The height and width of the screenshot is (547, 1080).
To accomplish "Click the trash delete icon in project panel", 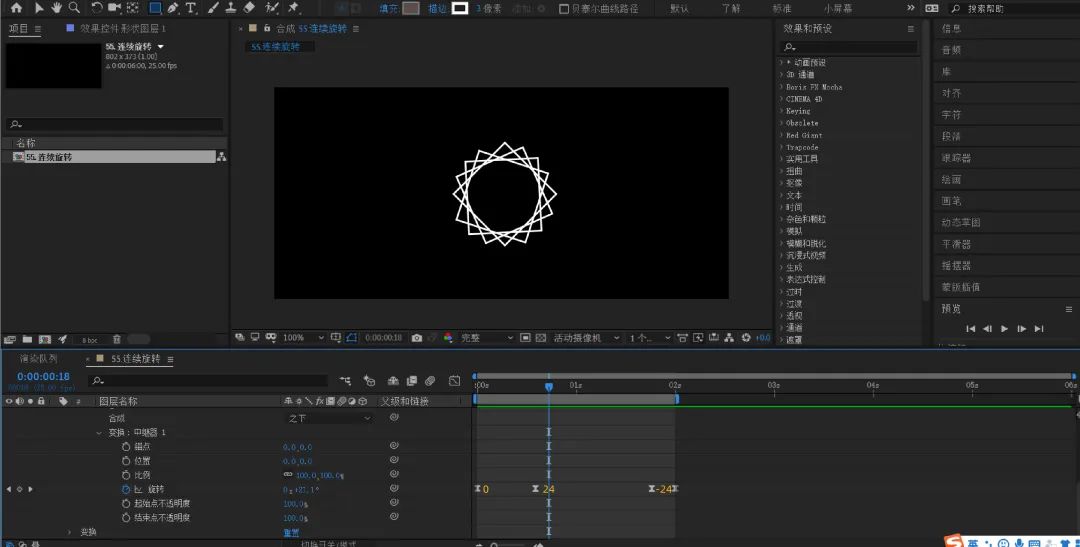I will tap(116, 339).
